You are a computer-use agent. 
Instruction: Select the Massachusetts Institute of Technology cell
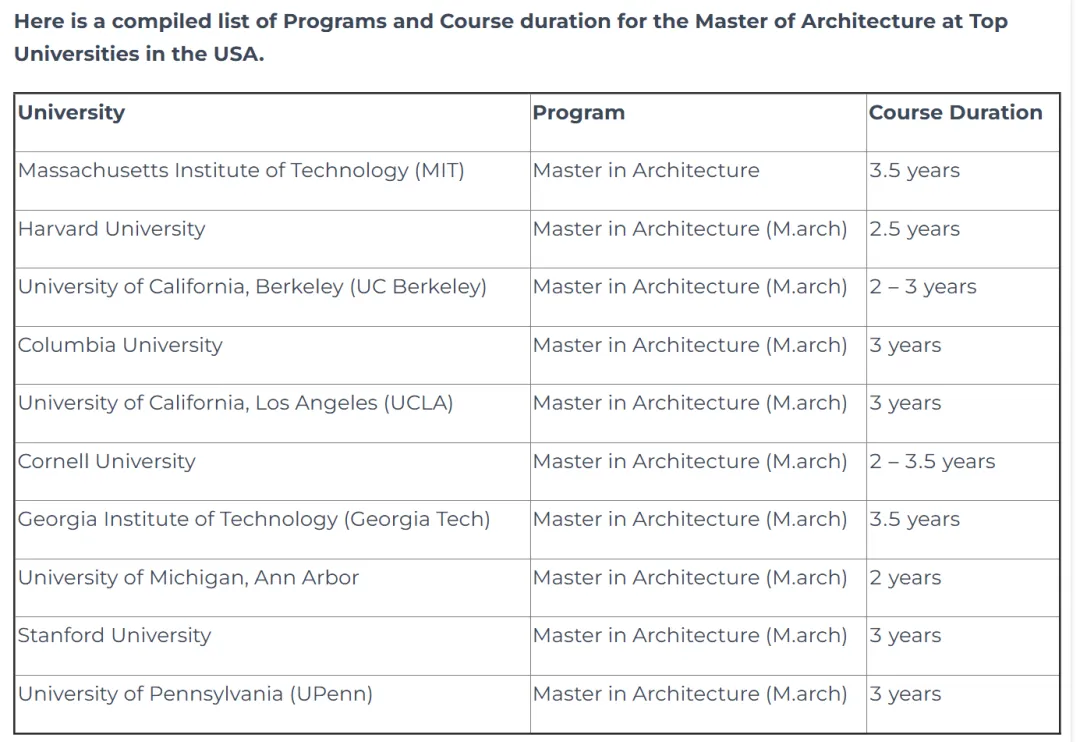[x=241, y=171]
